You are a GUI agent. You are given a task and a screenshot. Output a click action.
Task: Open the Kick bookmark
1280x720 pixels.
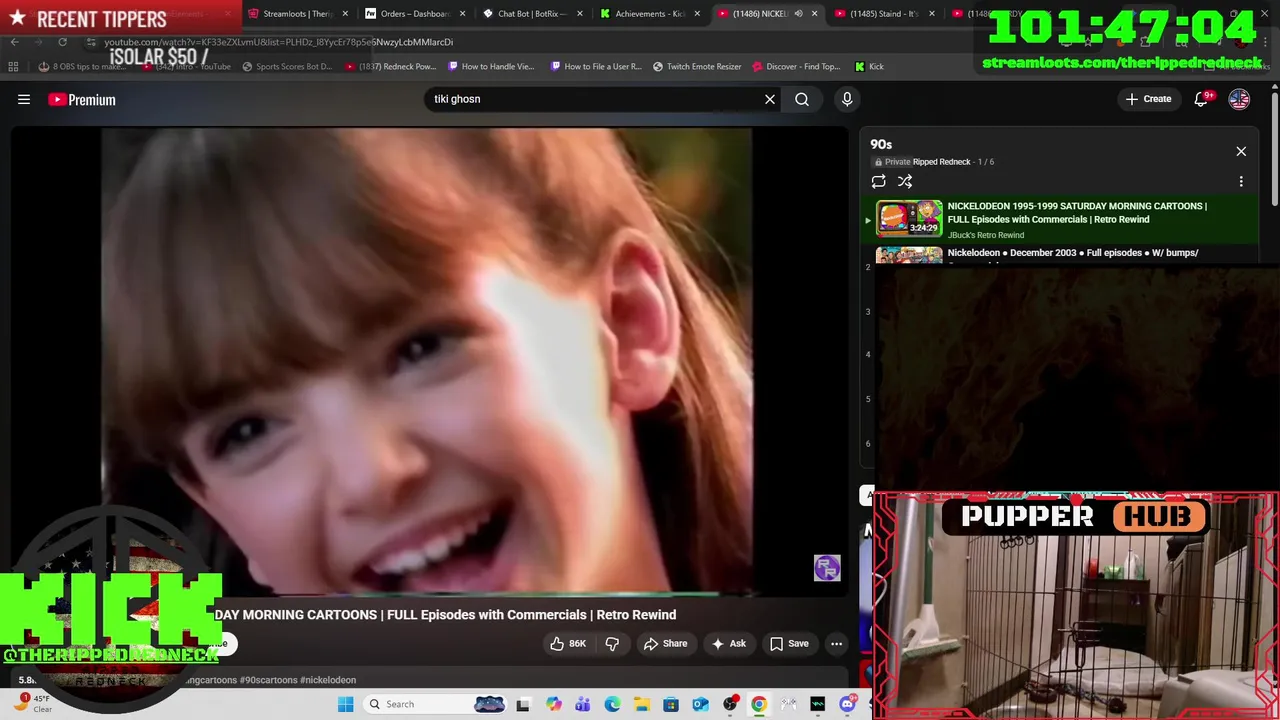pyautogui.click(x=869, y=67)
